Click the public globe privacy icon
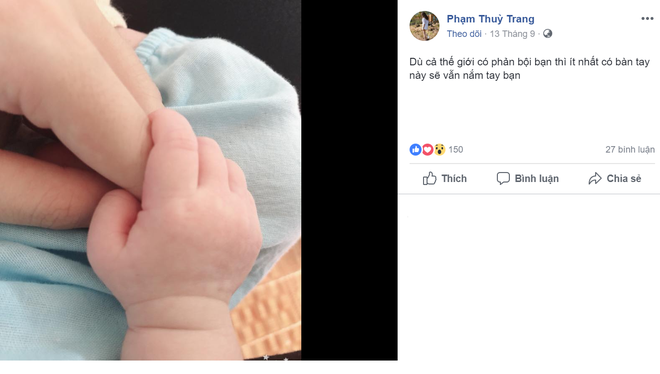660x374 pixels. pos(547,34)
